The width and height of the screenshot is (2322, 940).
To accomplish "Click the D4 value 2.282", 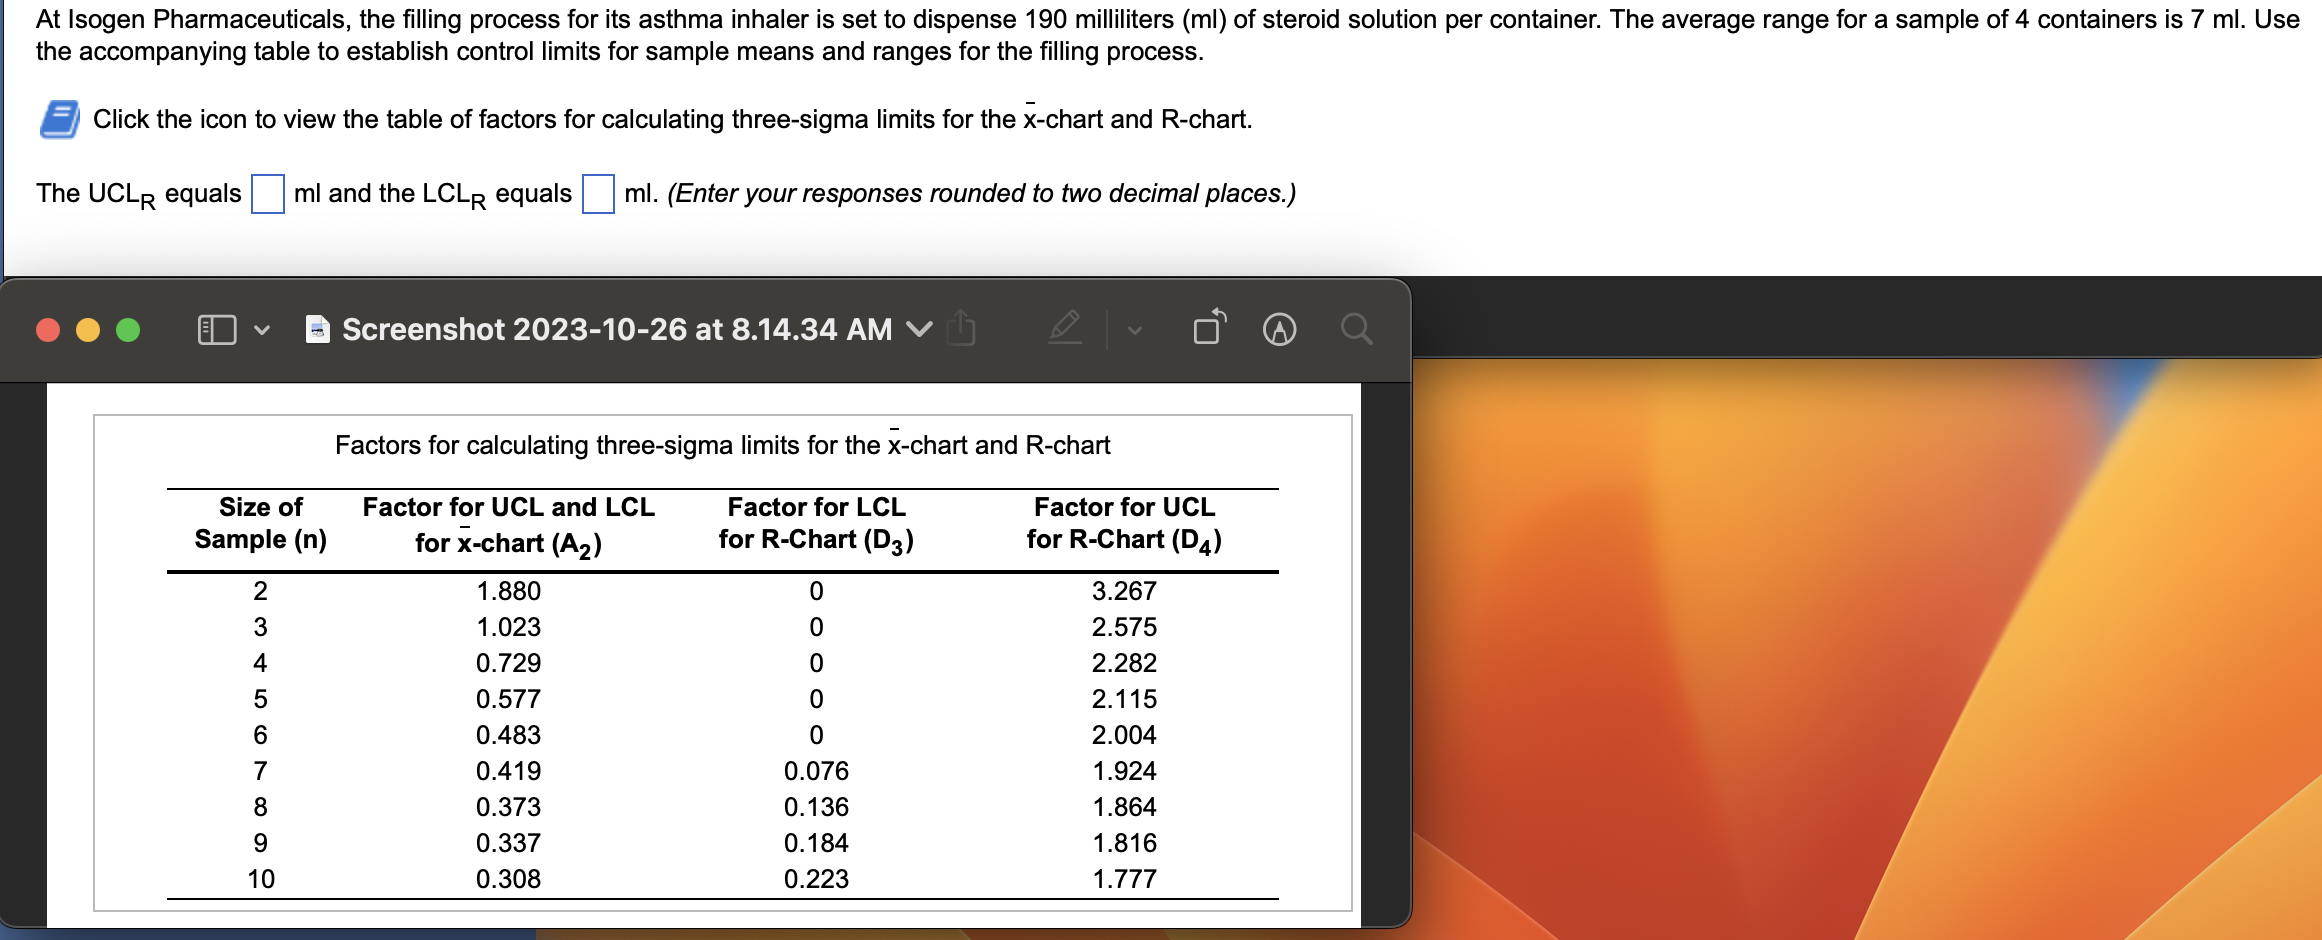I will point(1124,663).
